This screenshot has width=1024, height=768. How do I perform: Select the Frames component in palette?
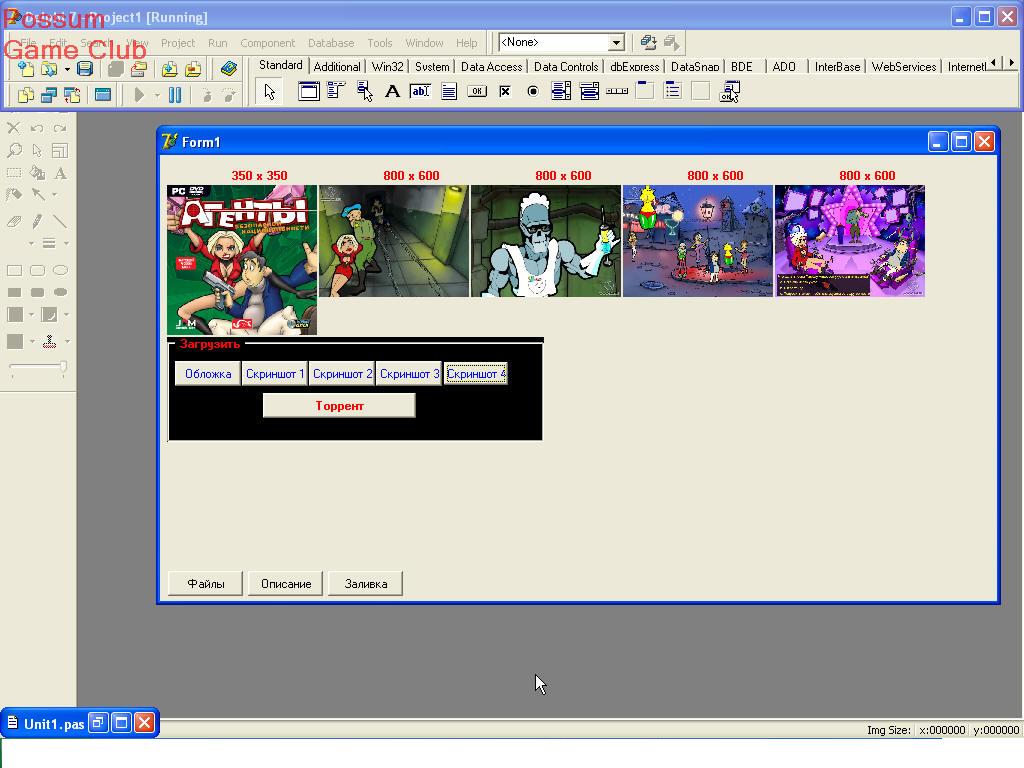tap(308, 91)
